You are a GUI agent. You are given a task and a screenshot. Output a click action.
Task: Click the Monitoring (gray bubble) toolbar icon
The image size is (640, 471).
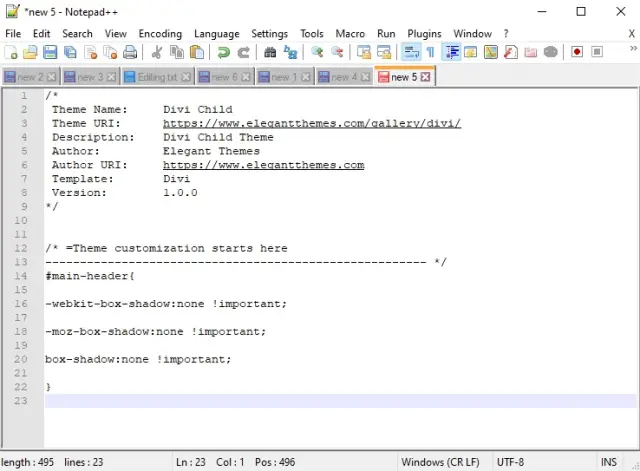pos(551,52)
